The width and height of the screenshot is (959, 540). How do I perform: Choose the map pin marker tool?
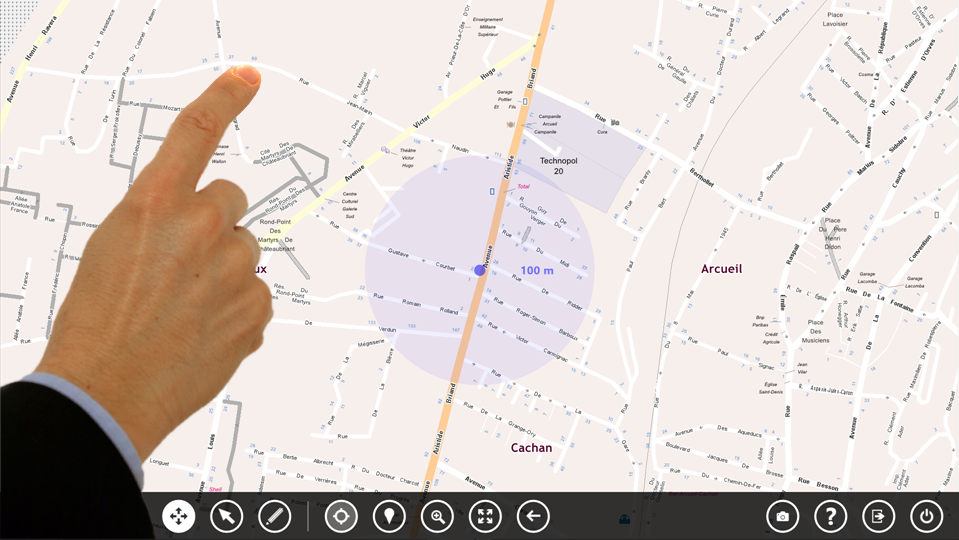click(389, 516)
